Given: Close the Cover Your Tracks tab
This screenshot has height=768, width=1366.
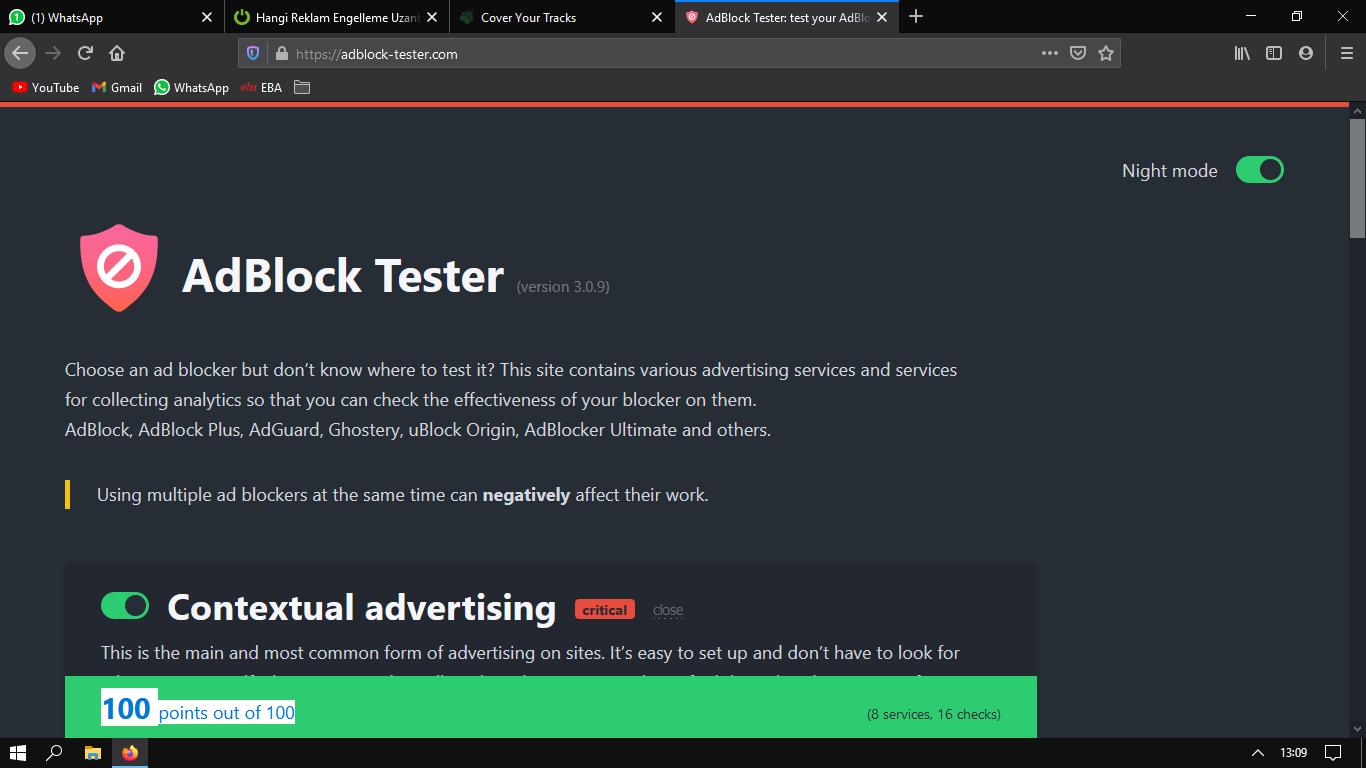Looking at the screenshot, I should (657, 17).
